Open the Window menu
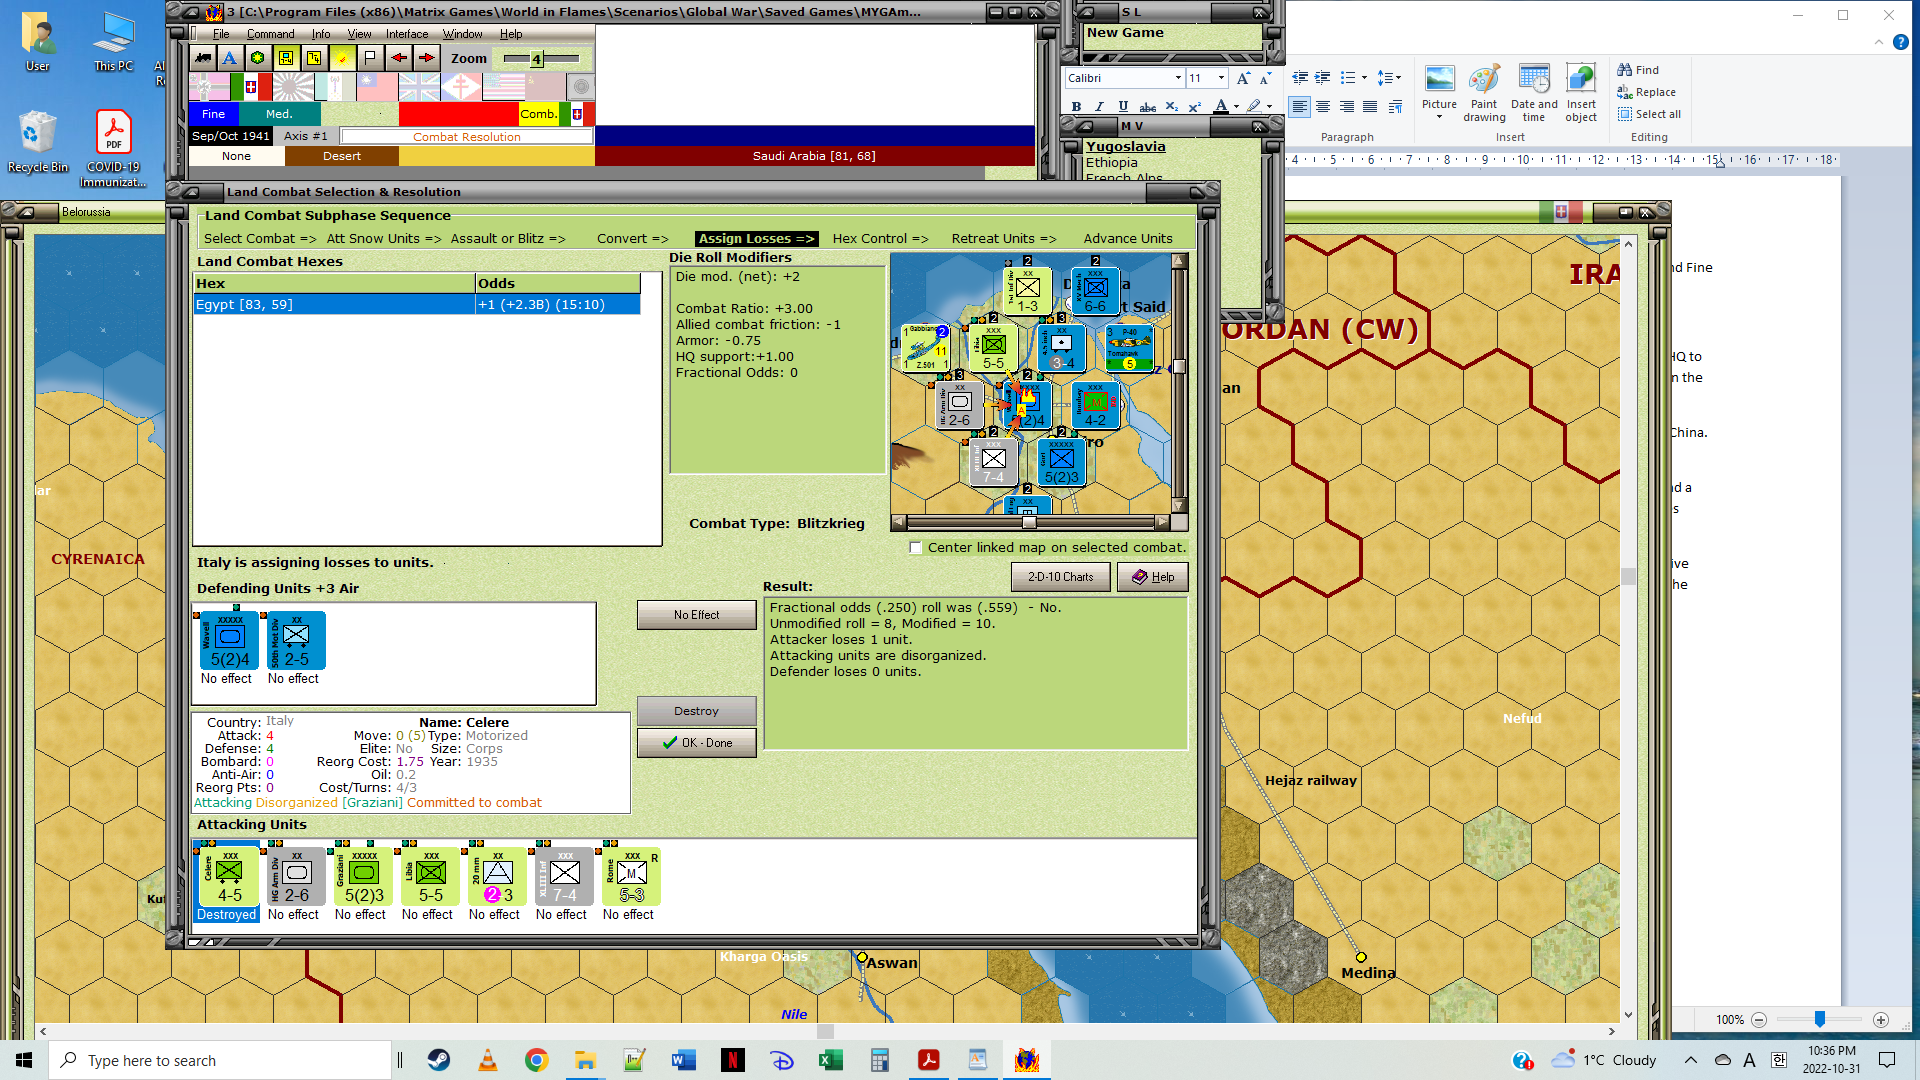This screenshot has height=1080, width=1920. tap(462, 34)
